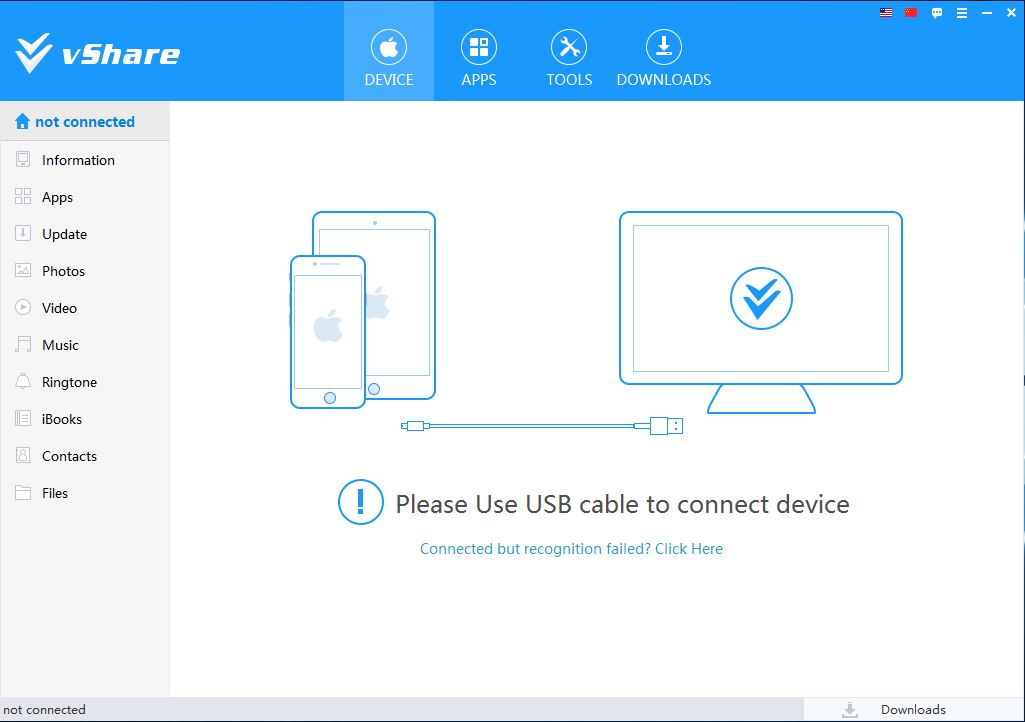The width and height of the screenshot is (1025, 722).
Task: Click the iBooks sidebar icon
Action: click(x=23, y=419)
